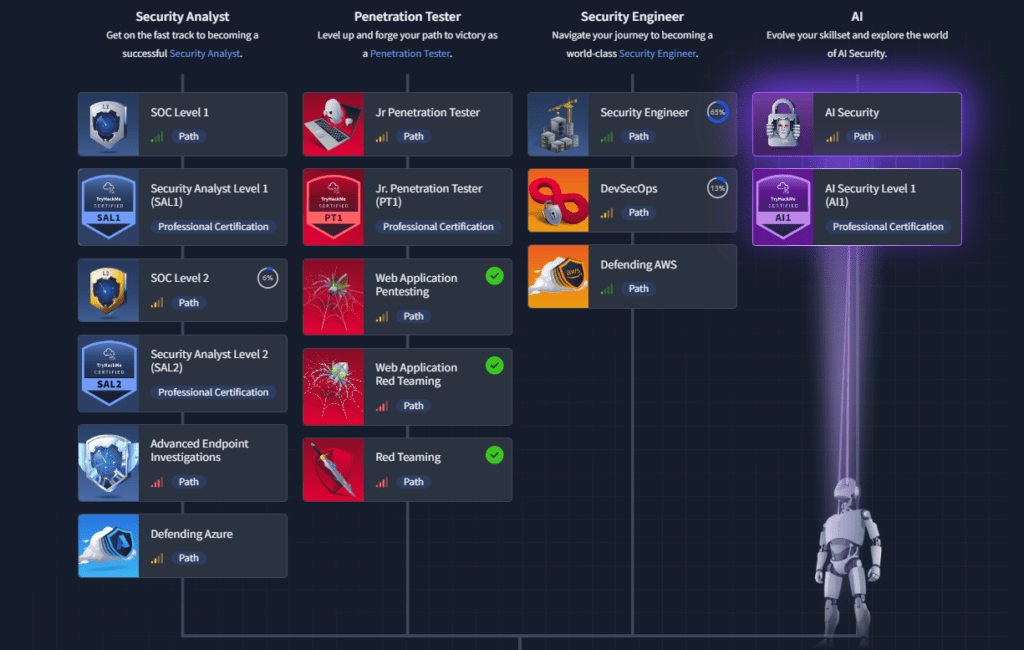
Task: Click the 6% progress ring on SOC Level 2
Action: [x=267, y=278]
